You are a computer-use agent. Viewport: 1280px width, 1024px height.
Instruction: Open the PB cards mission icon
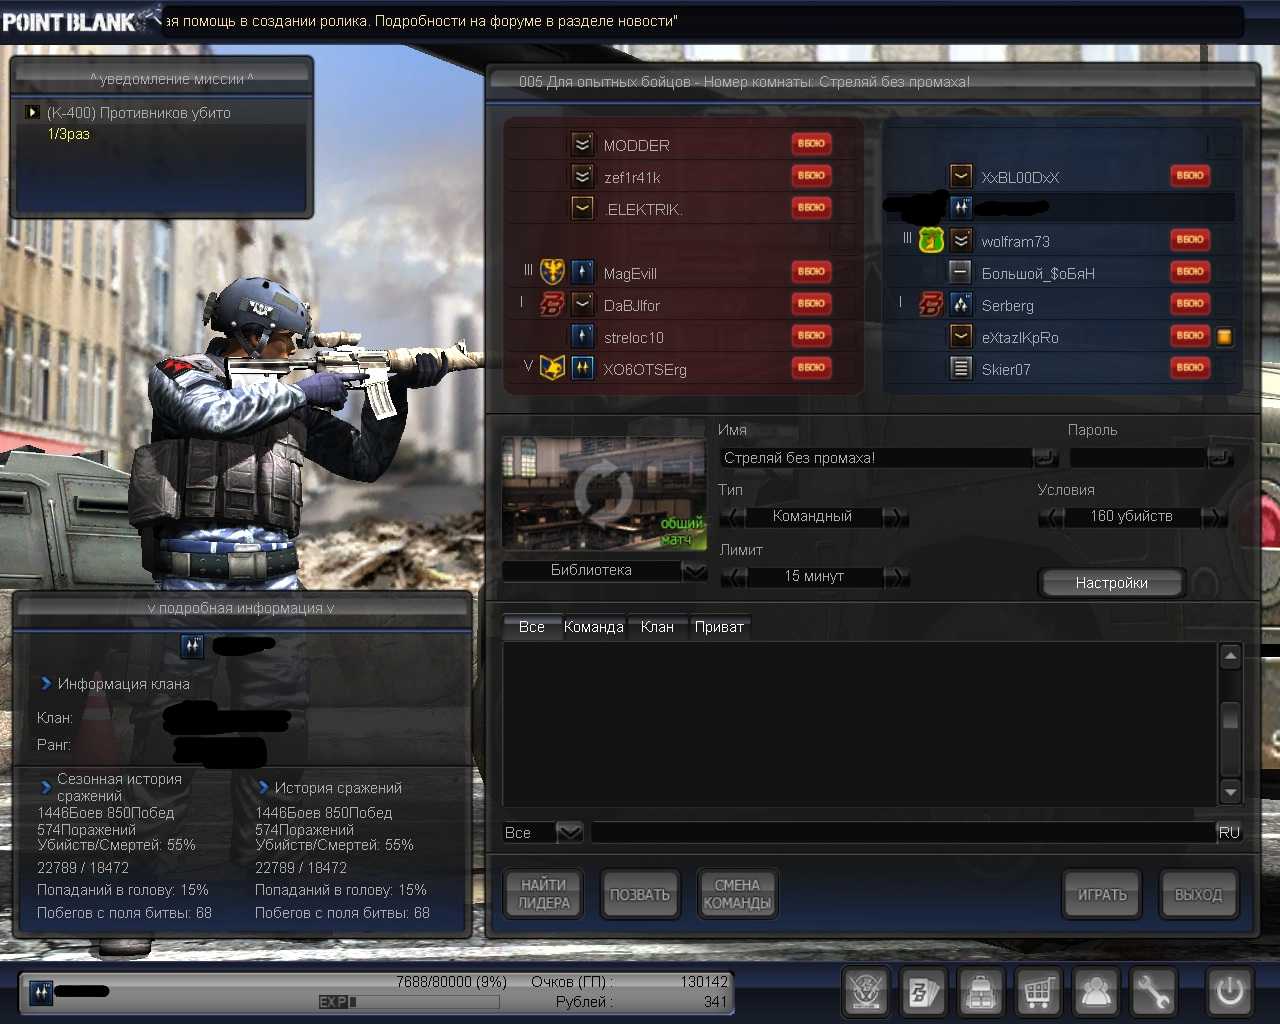tap(923, 991)
